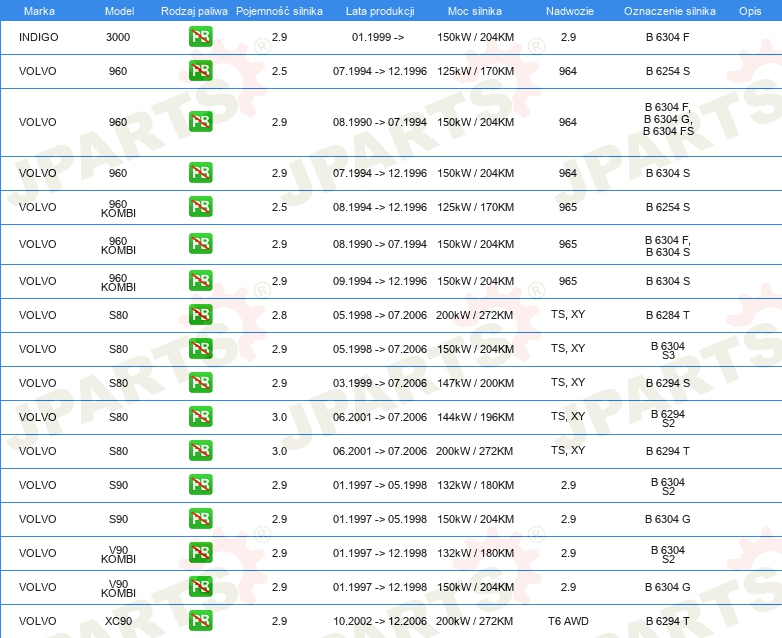
Task: Click the fuel icon in INDIGO 3000 row
Action: 200,36
